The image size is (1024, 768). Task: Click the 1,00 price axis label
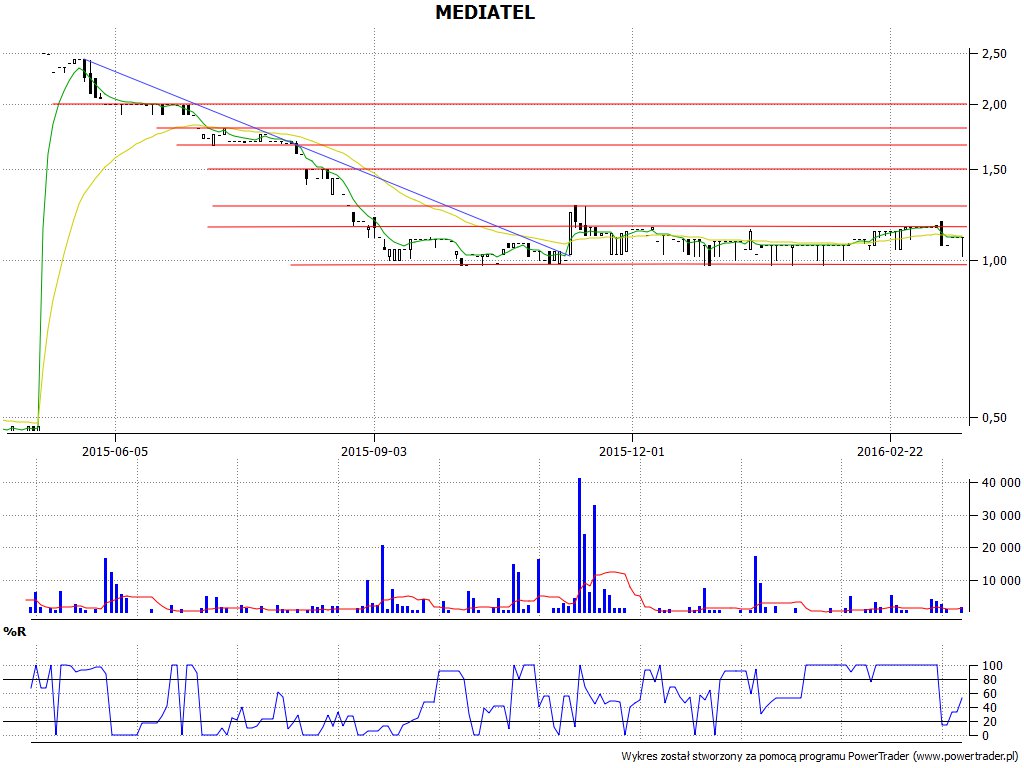point(994,261)
